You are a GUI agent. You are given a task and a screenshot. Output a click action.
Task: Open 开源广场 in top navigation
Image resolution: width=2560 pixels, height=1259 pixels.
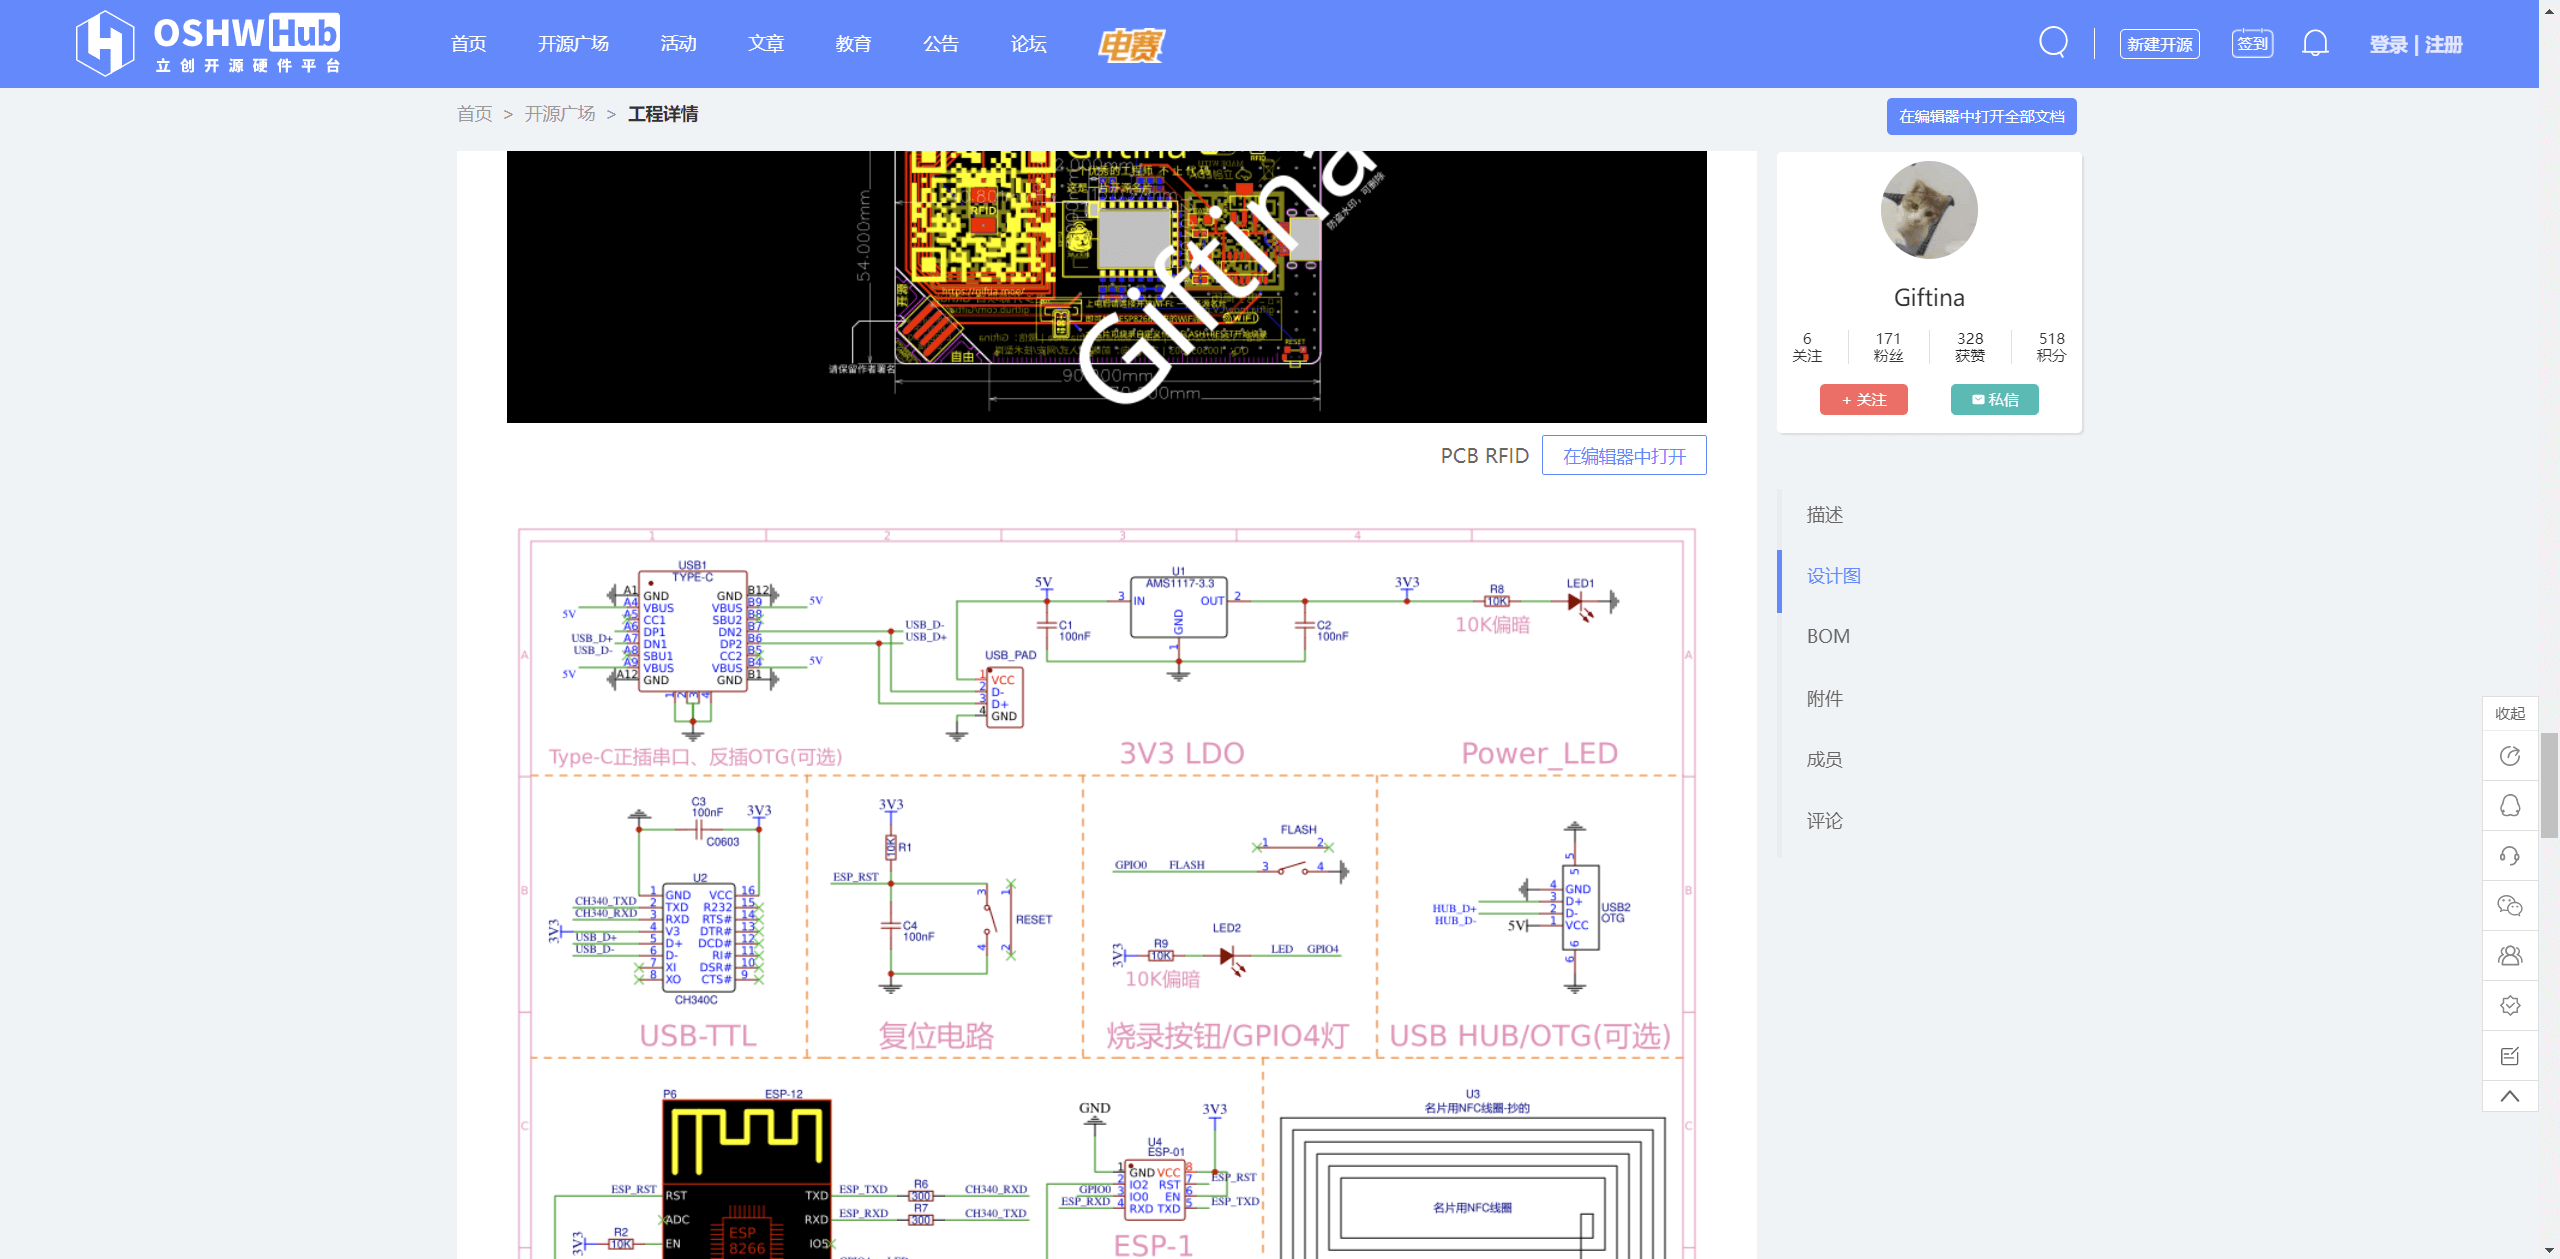[x=573, y=44]
